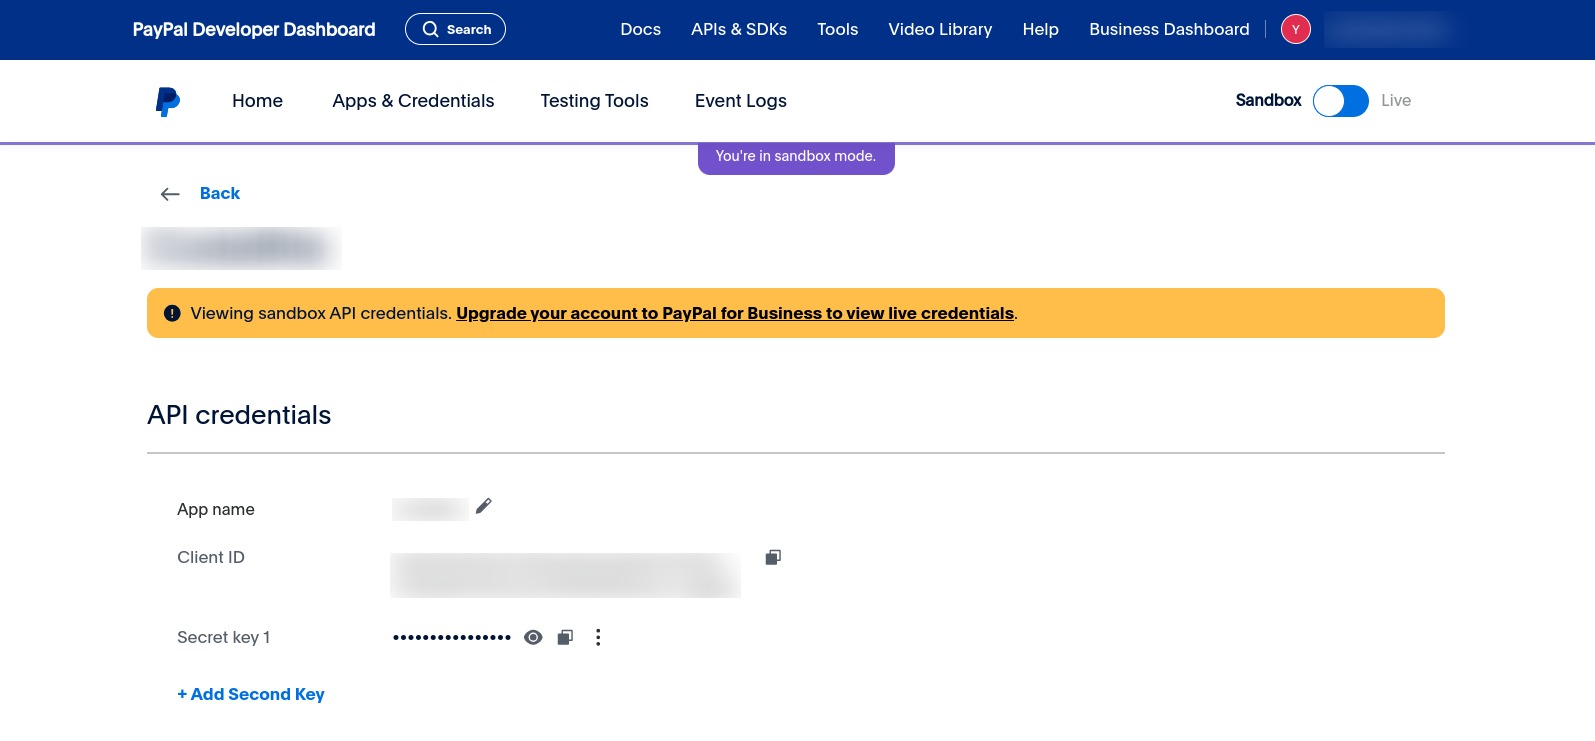The image size is (1595, 741).
Task: Reveal Secret key 1 with the eye icon
Action: click(533, 637)
